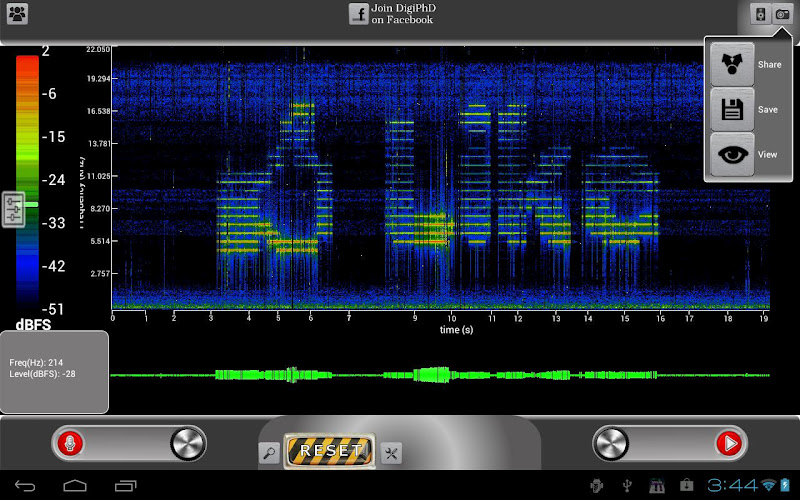
Task: Tap the notification icon beside the USB icon
Action: (x=656, y=485)
